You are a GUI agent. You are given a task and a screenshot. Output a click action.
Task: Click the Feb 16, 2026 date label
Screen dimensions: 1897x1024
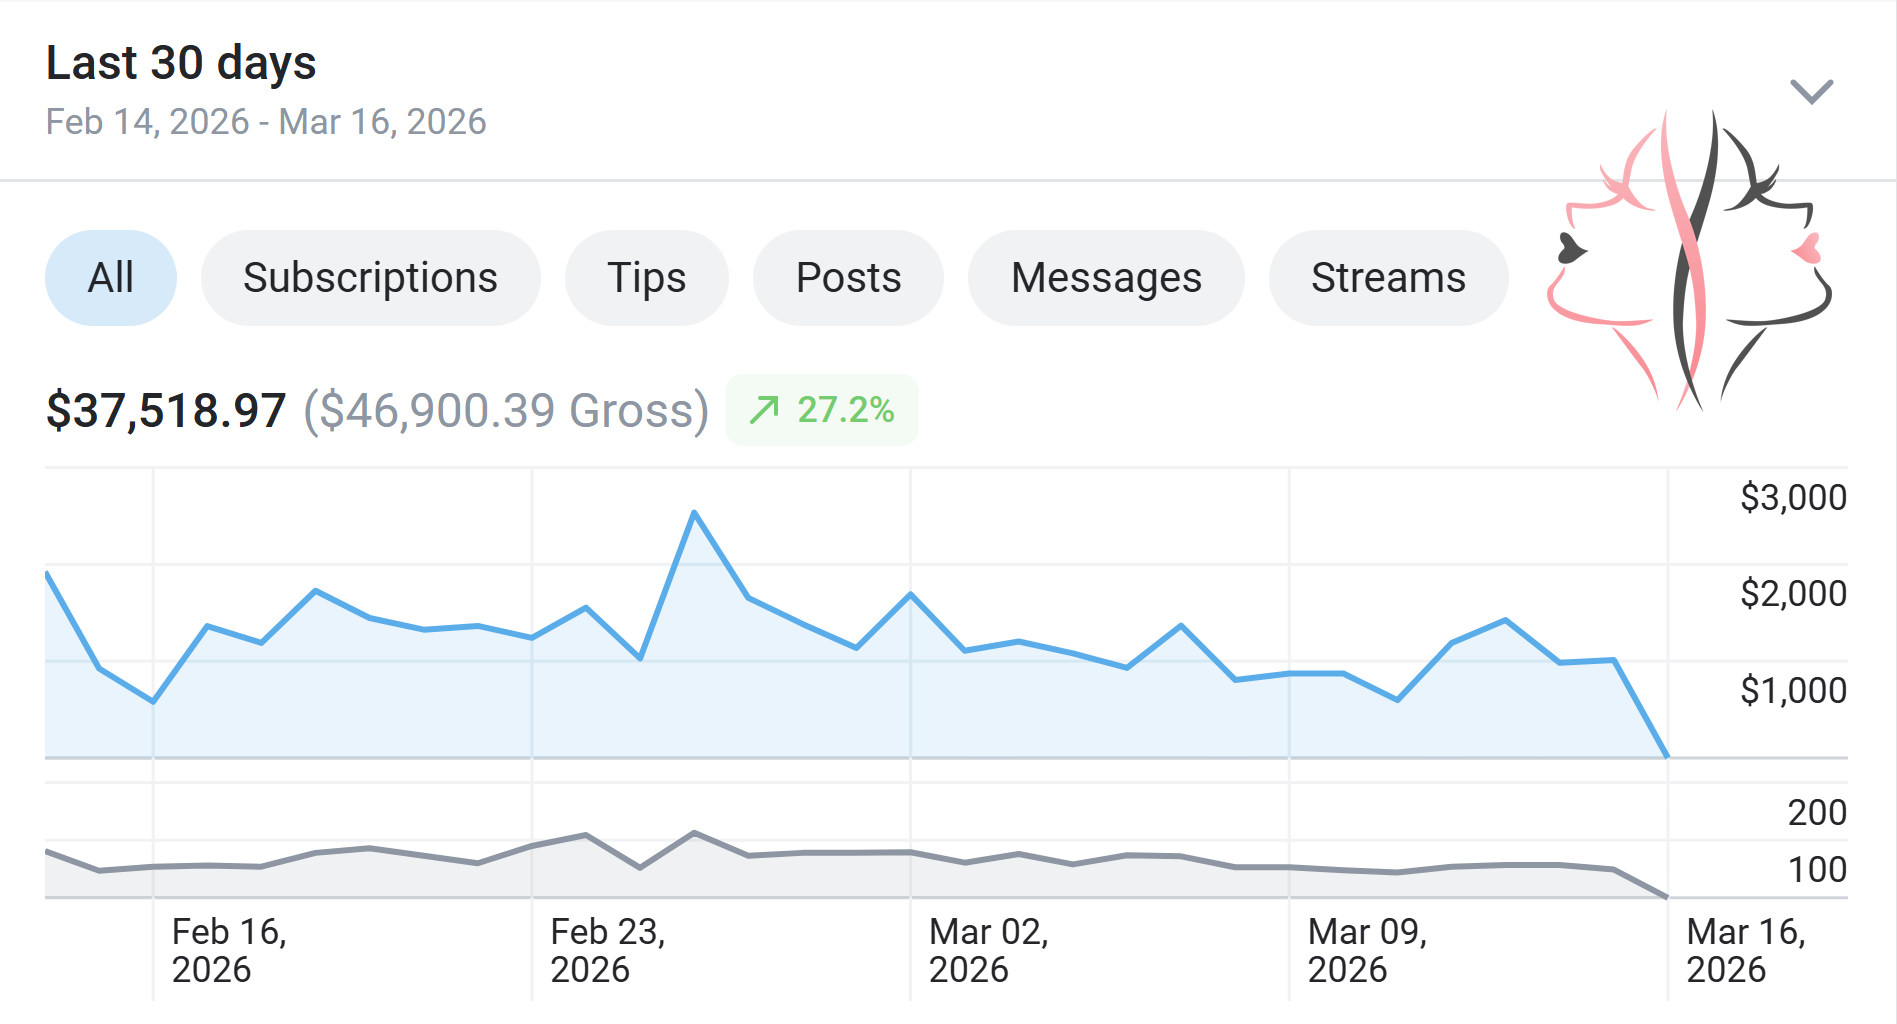[x=229, y=950]
